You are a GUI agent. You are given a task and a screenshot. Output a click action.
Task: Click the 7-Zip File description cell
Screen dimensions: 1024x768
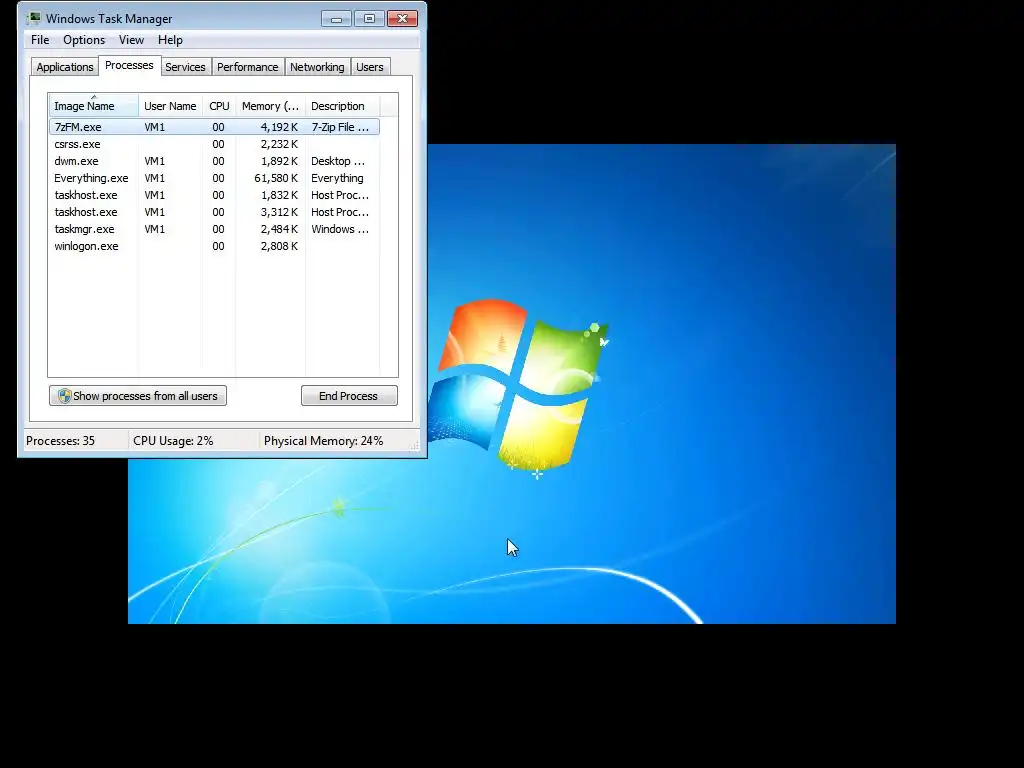click(x=340, y=127)
